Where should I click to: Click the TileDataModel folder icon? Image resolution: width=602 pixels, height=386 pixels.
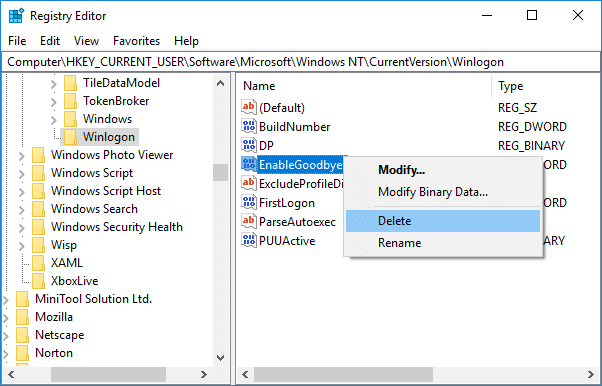(x=70, y=83)
